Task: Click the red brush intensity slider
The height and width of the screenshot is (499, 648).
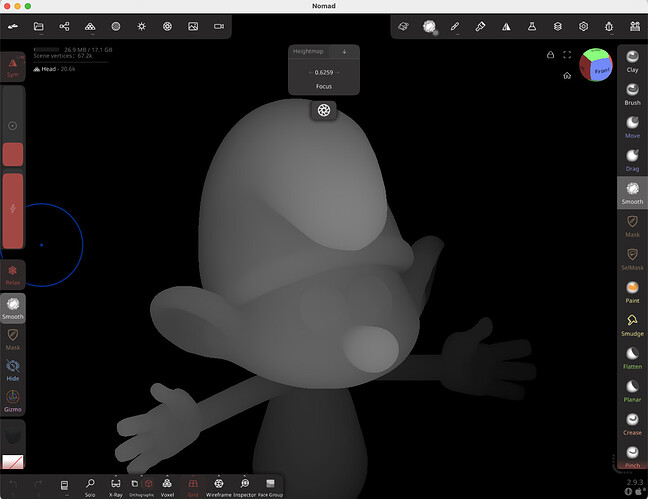Action: point(13,211)
